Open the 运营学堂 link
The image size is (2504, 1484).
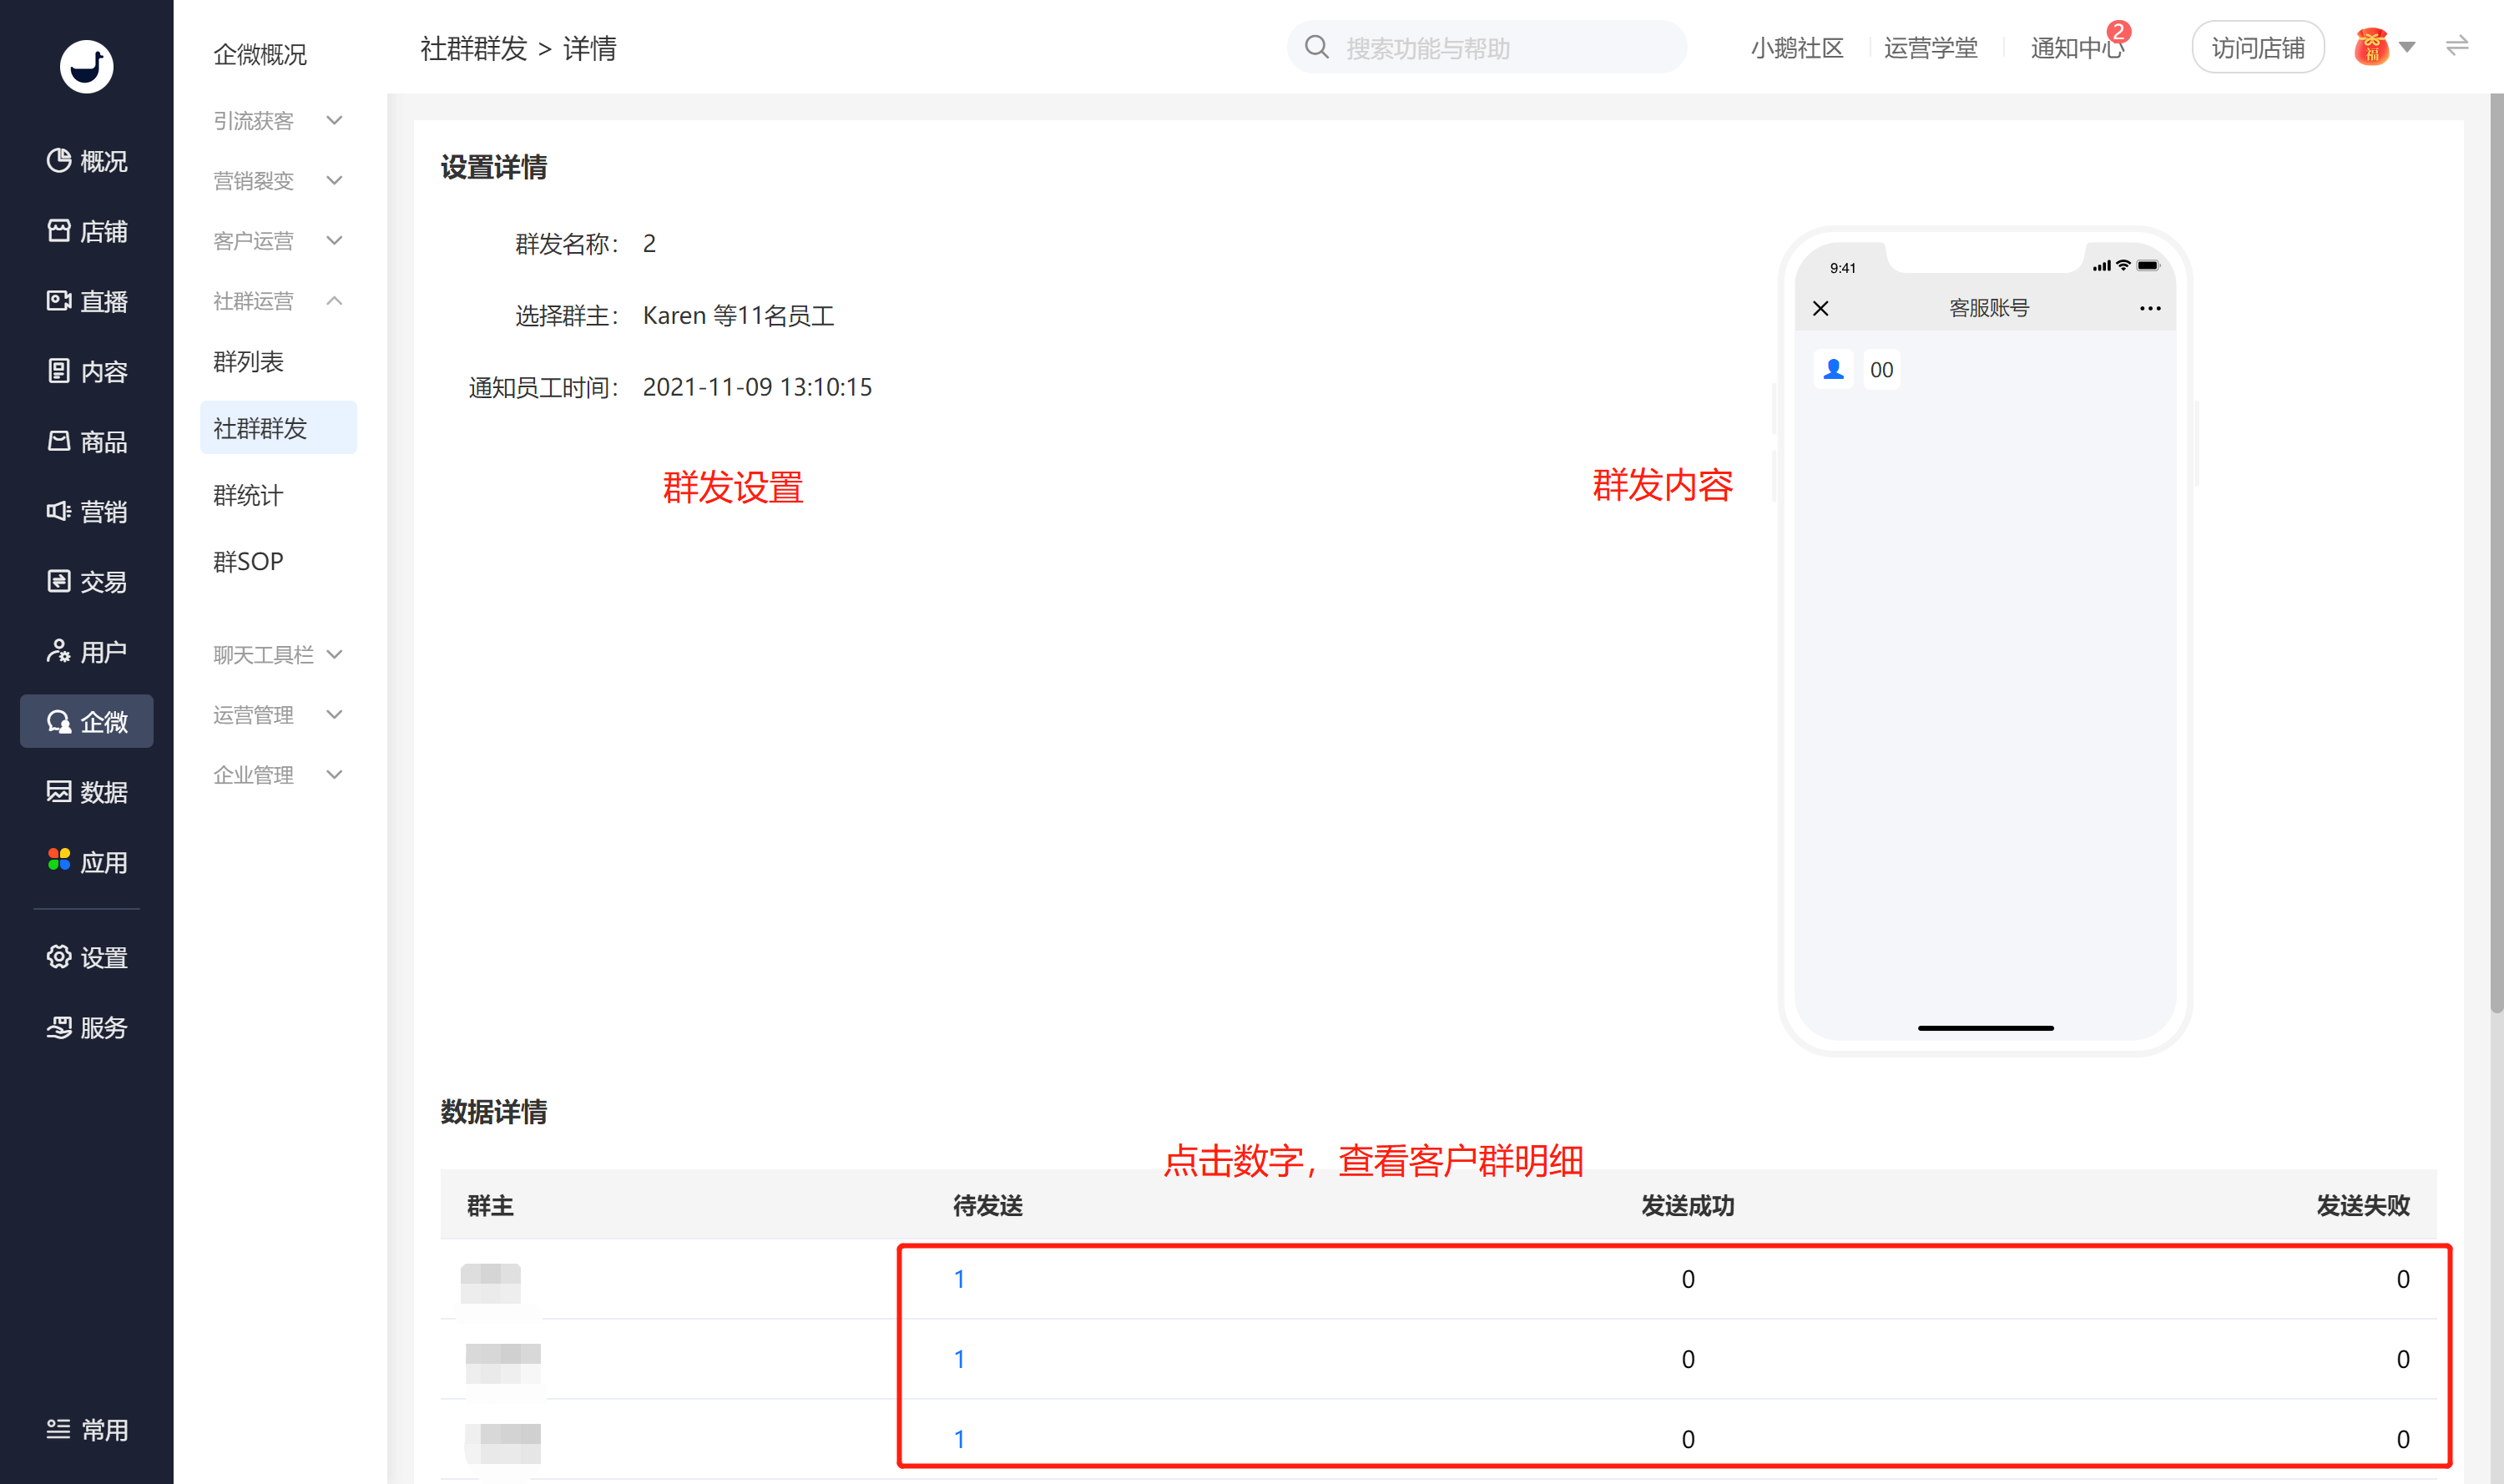click(1930, 48)
